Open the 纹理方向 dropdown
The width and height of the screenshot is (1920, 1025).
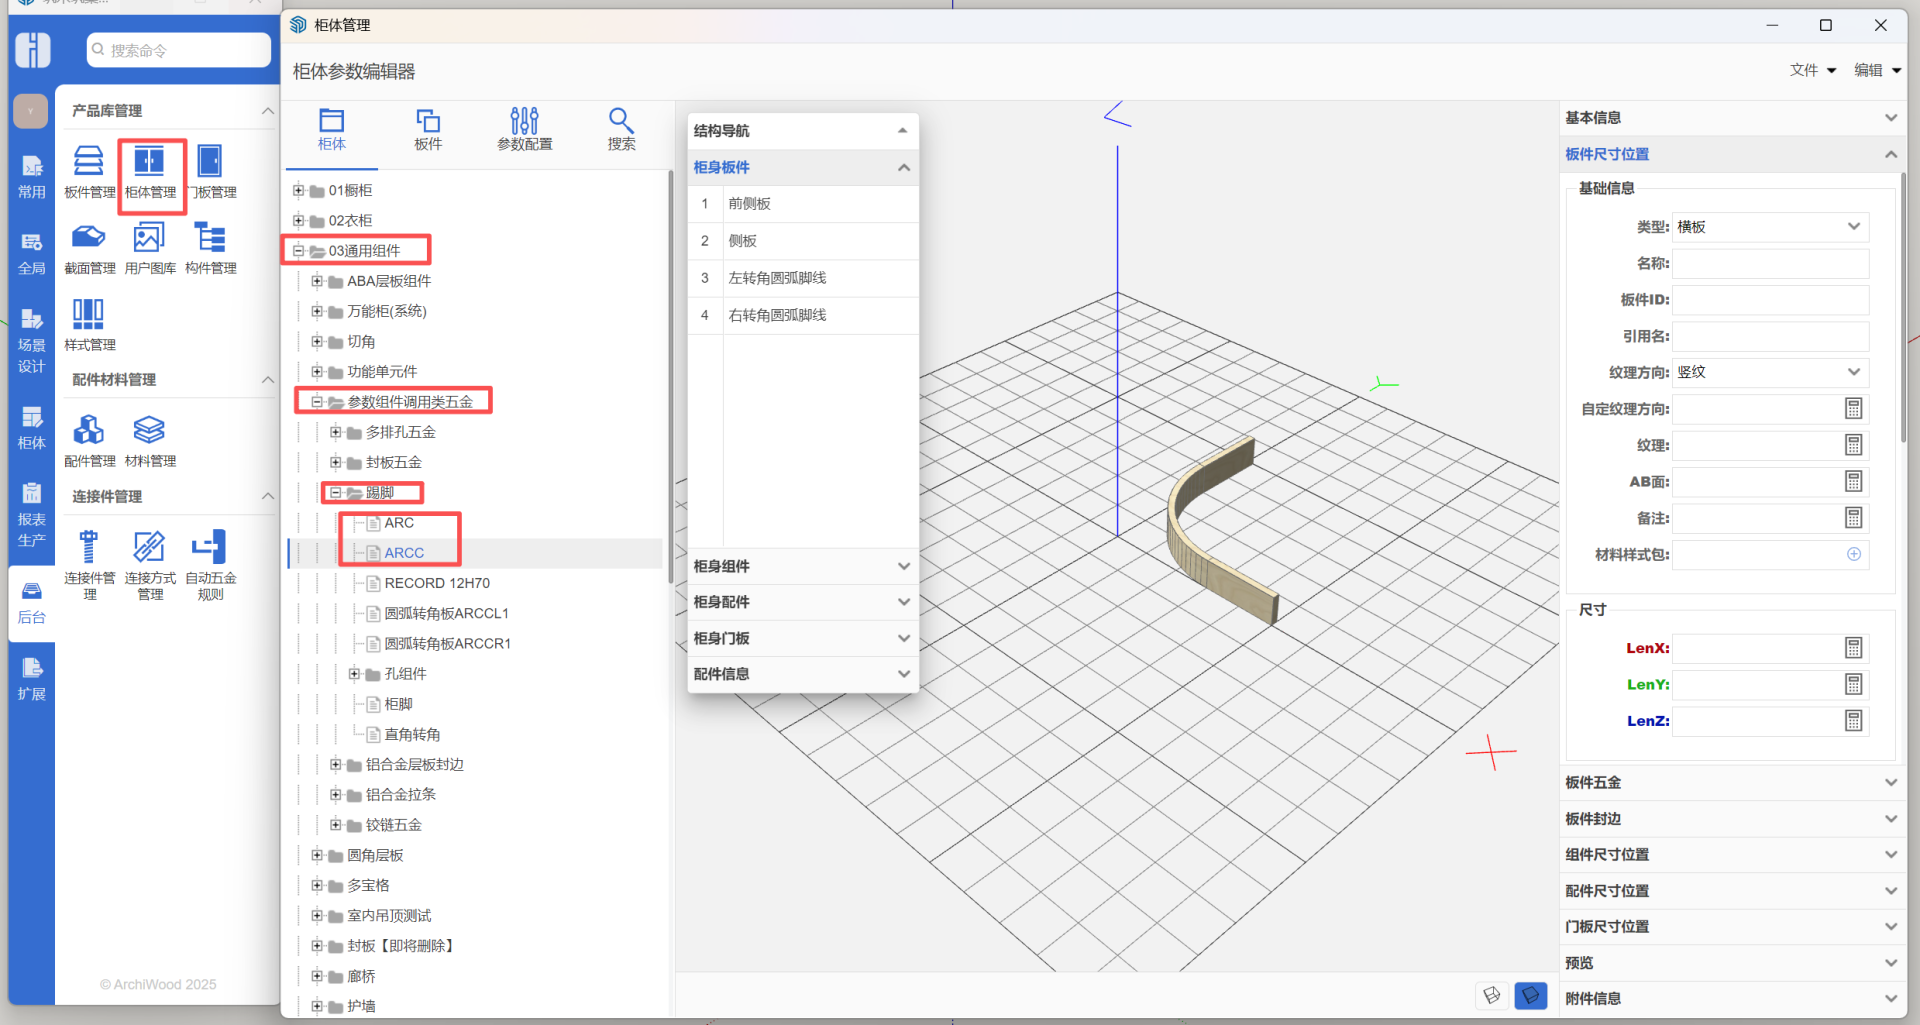click(x=1770, y=372)
